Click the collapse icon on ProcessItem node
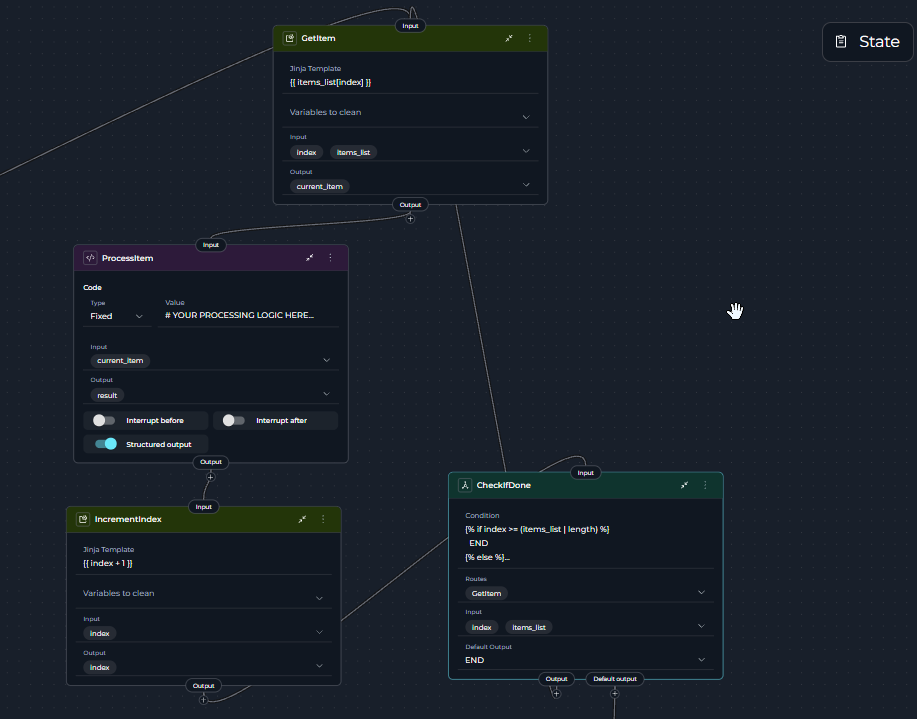This screenshot has width=917, height=719. click(310, 258)
